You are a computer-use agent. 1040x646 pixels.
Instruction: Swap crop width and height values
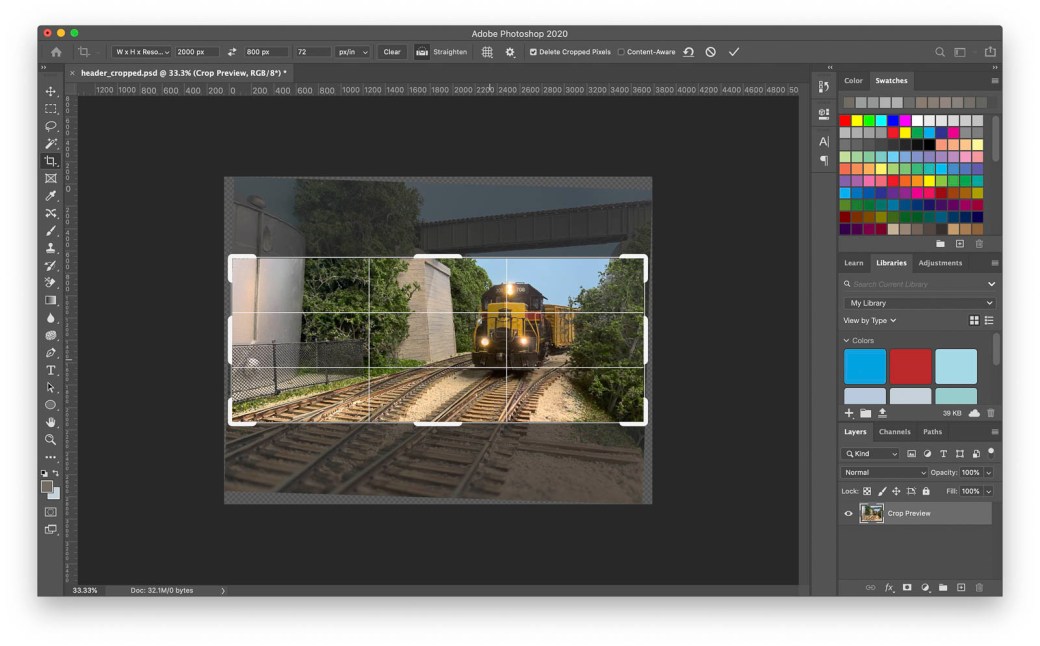click(232, 52)
